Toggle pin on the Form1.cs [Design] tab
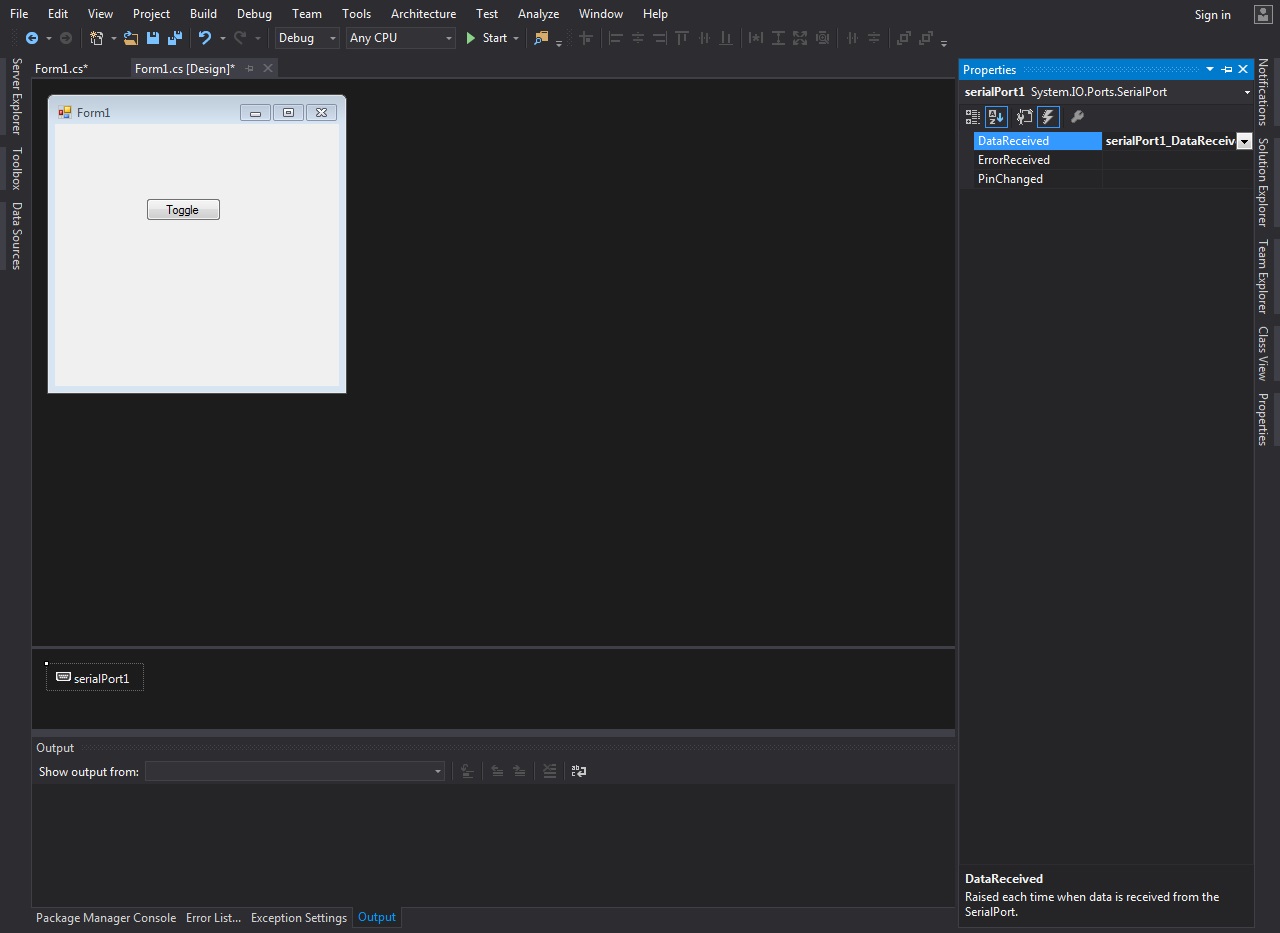The image size is (1280, 933). [x=250, y=68]
